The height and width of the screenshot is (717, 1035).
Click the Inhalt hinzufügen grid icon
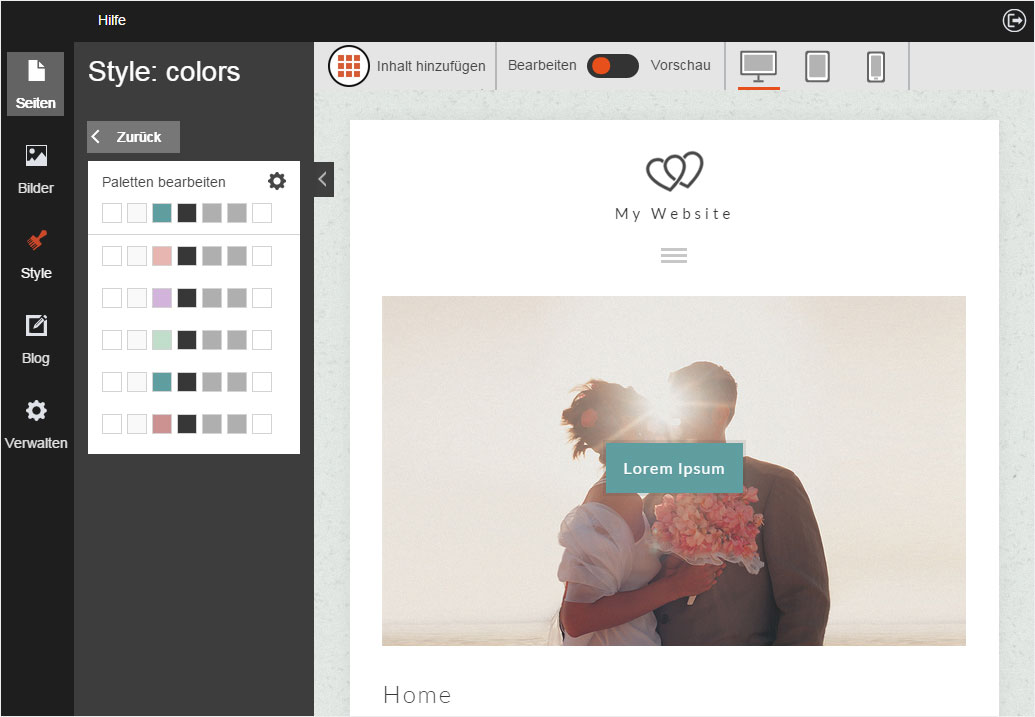tap(349, 66)
